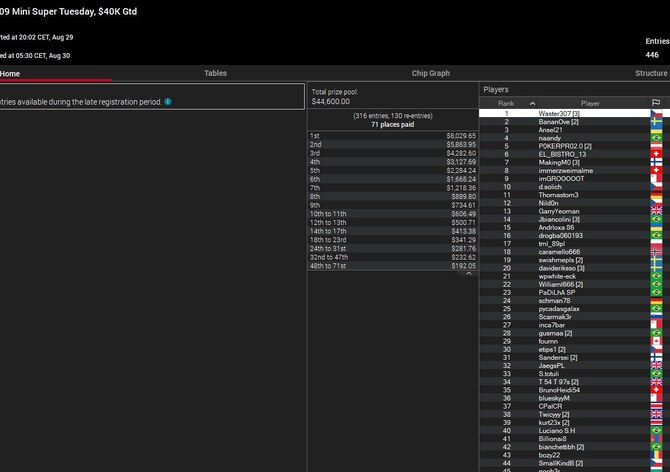Click the 71 places paid text

pyautogui.click(x=392, y=124)
